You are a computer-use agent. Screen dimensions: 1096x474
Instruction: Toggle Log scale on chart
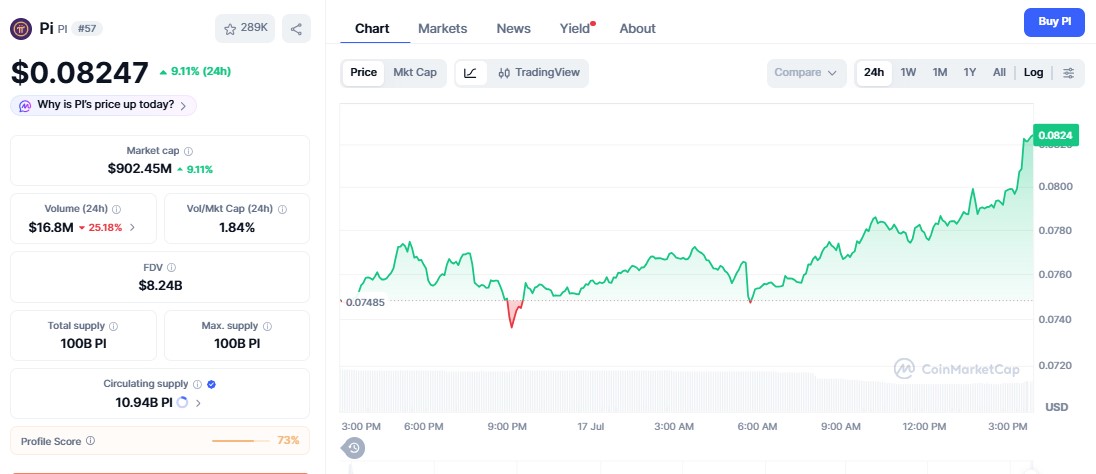point(1033,73)
